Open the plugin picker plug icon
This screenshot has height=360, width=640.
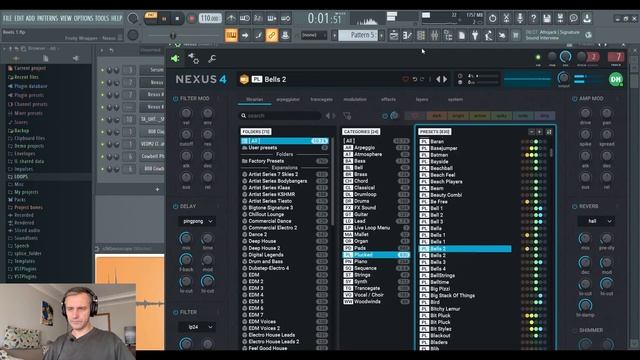[x=475, y=36]
